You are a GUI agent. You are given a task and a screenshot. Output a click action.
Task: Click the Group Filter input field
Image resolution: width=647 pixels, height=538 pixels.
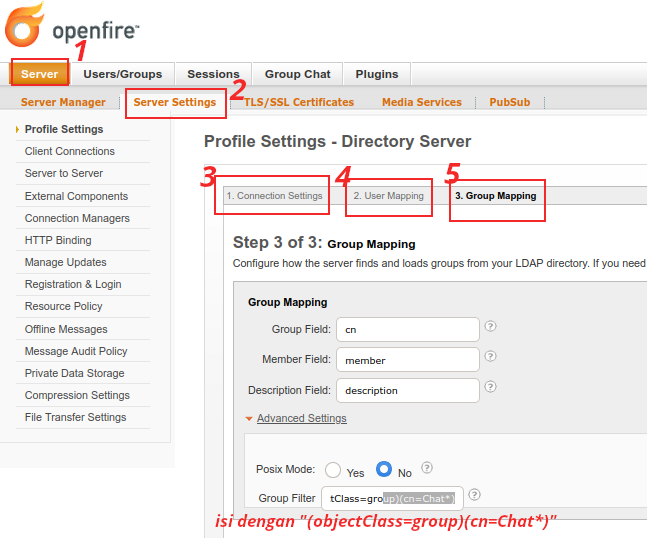click(391, 498)
